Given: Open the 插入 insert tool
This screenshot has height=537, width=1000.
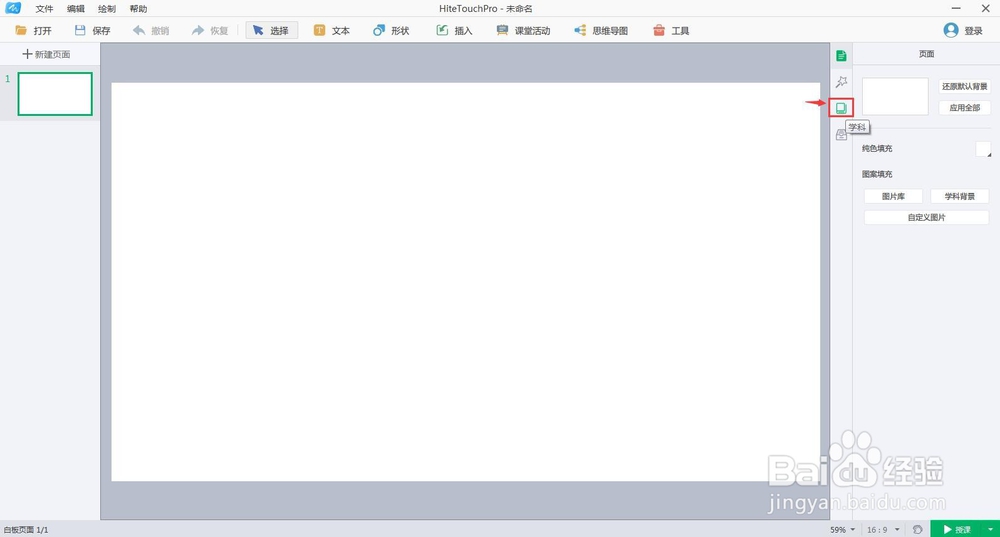Looking at the screenshot, I should 454,31.
